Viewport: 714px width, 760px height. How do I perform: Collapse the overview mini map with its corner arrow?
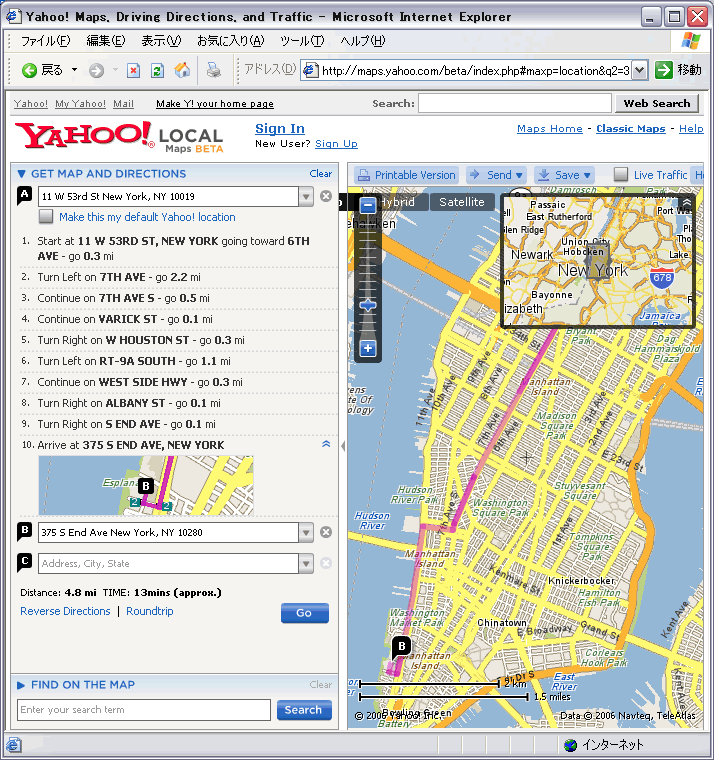[x=687, y=202]
